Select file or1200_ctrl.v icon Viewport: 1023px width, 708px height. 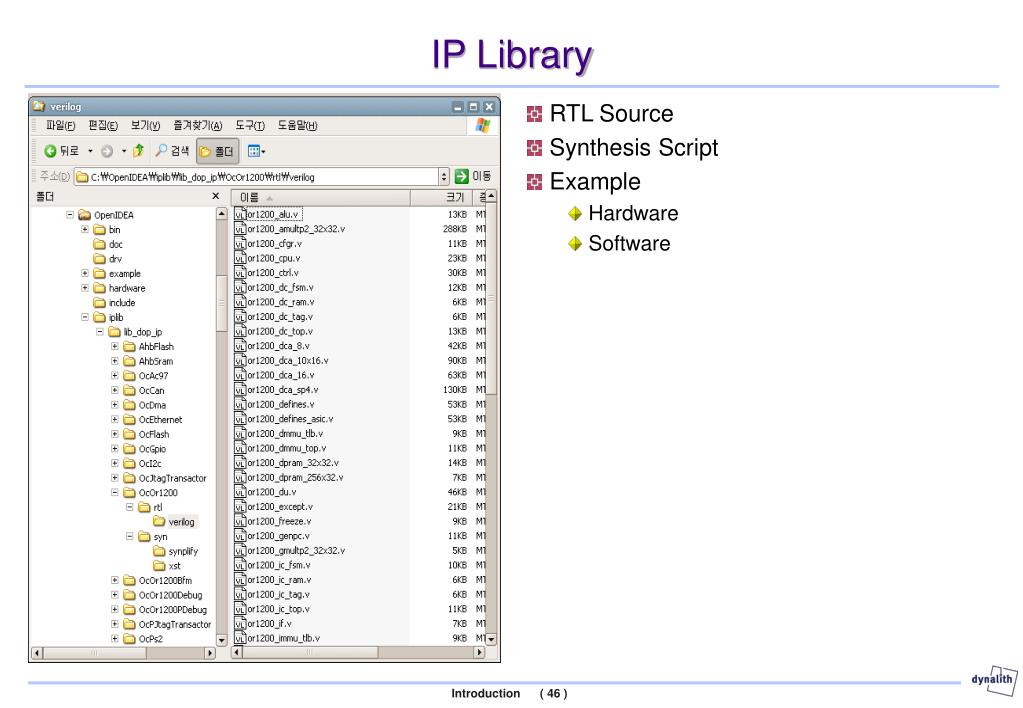coord(240,273)
